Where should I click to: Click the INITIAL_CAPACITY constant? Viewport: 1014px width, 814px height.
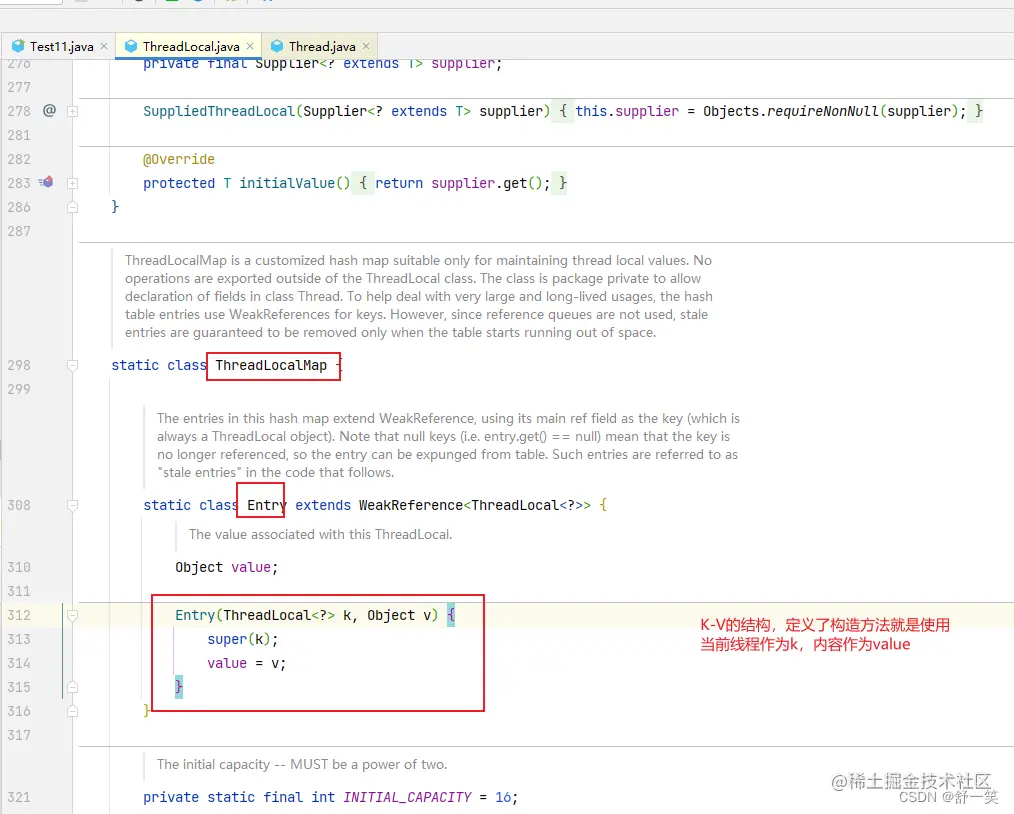click(407, 797)
